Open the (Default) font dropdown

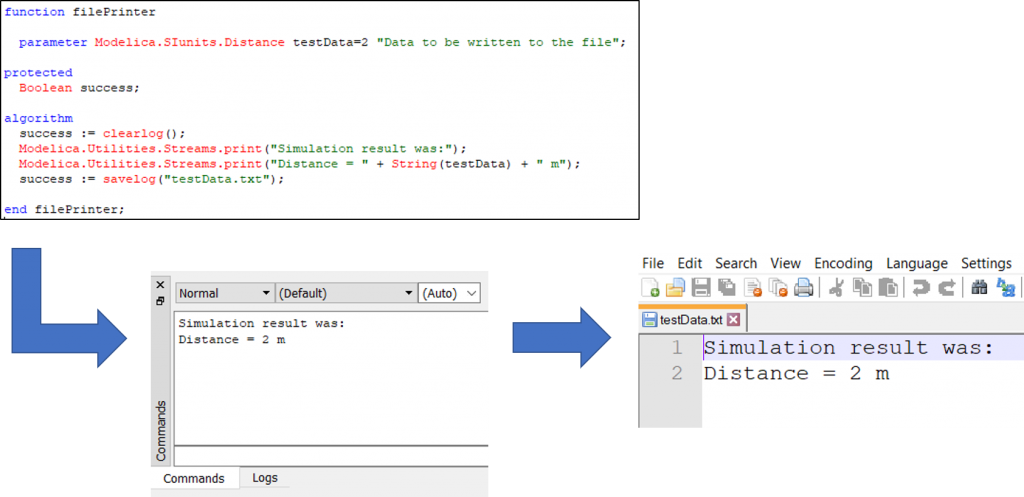[346, 294]
